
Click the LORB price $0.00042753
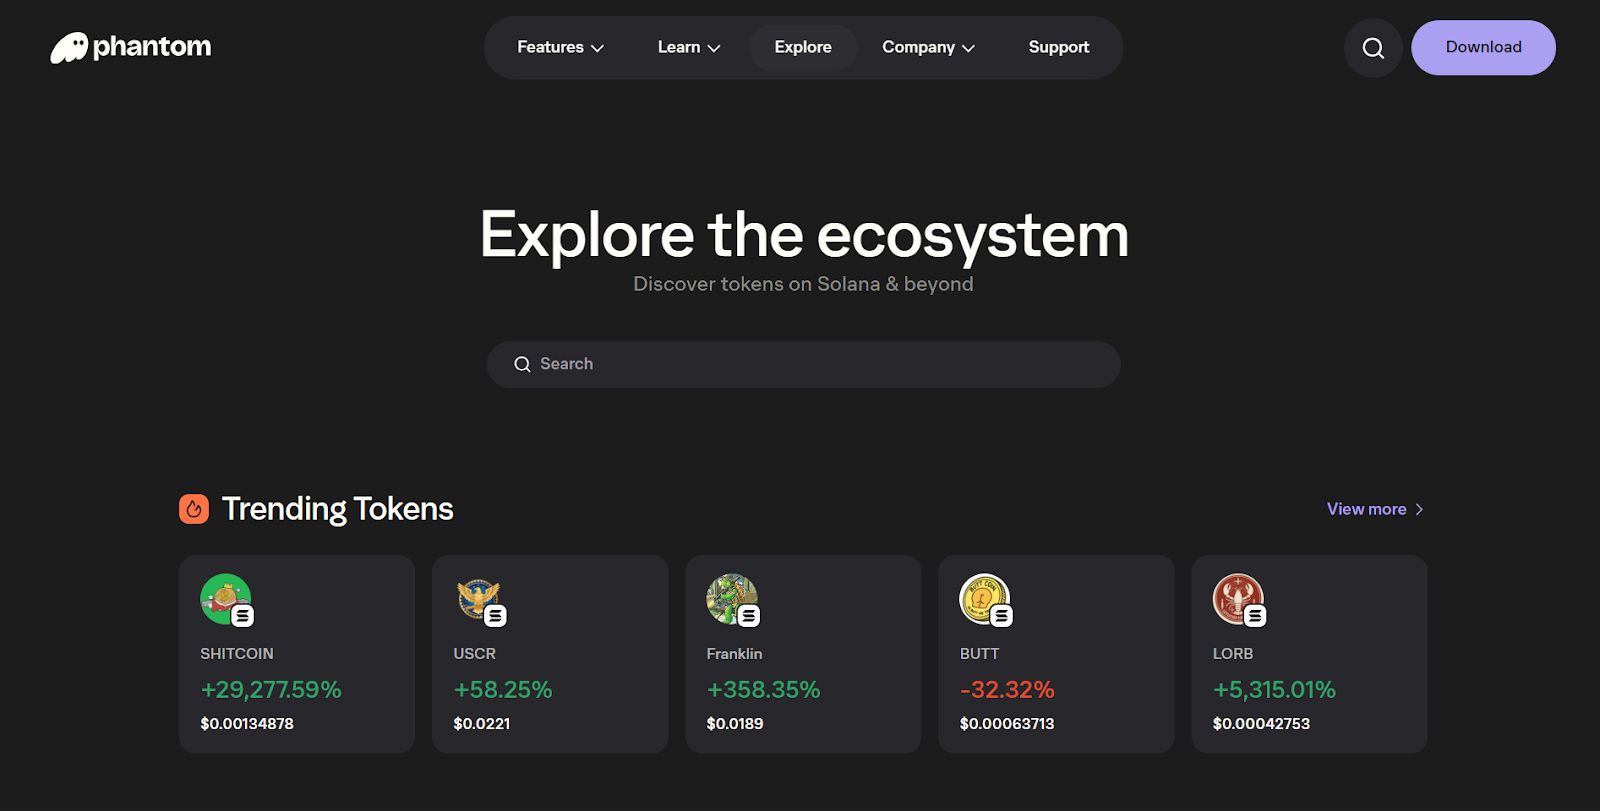pyautogui.click(x=1260, y=723)
